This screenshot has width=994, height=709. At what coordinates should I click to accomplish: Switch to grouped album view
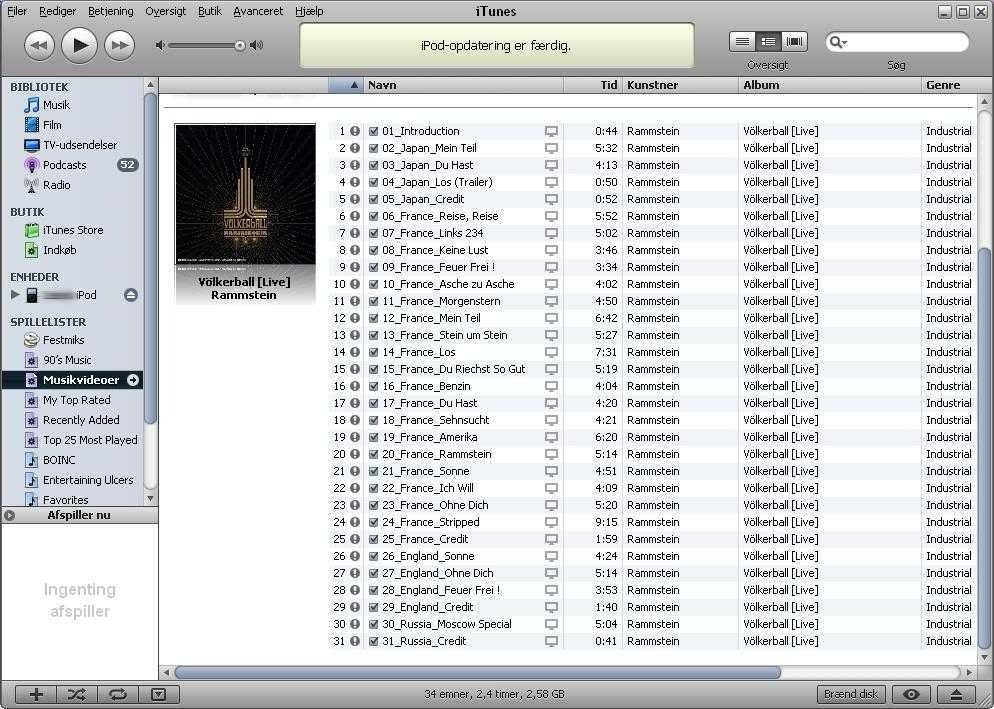pos(768,42)
